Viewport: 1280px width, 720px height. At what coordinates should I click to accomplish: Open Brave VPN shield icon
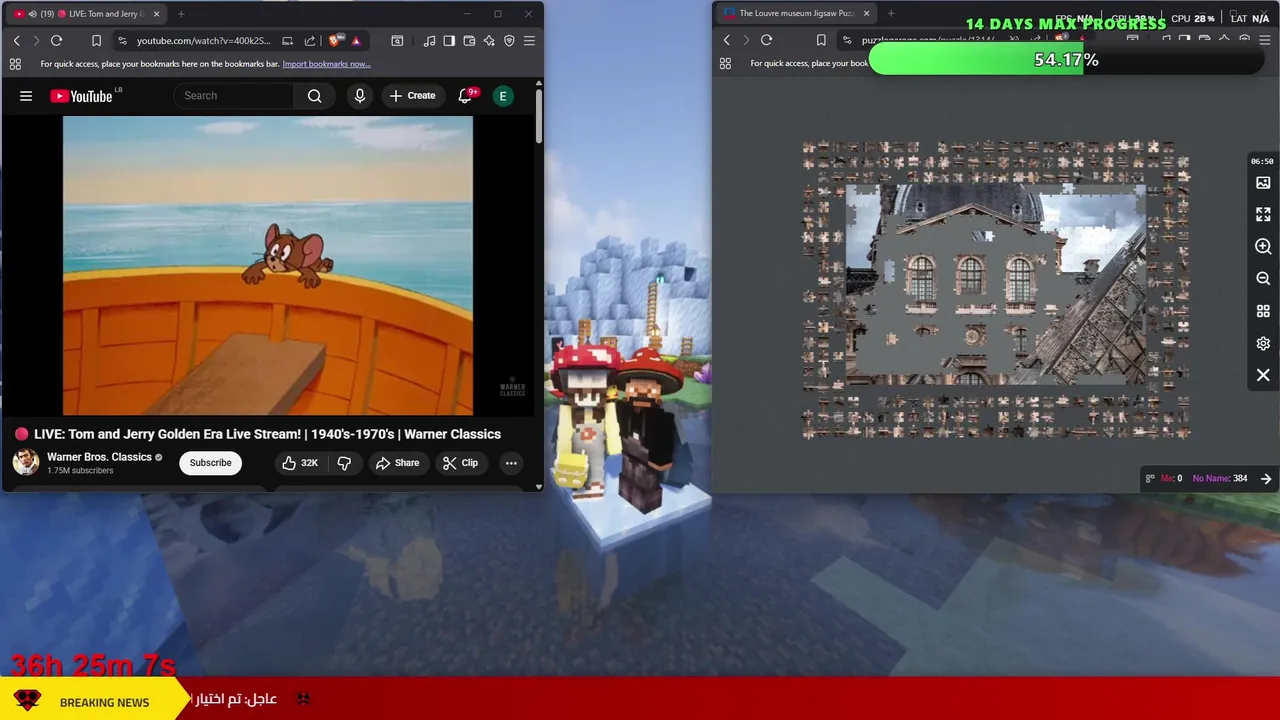click(x=509, y=40)
